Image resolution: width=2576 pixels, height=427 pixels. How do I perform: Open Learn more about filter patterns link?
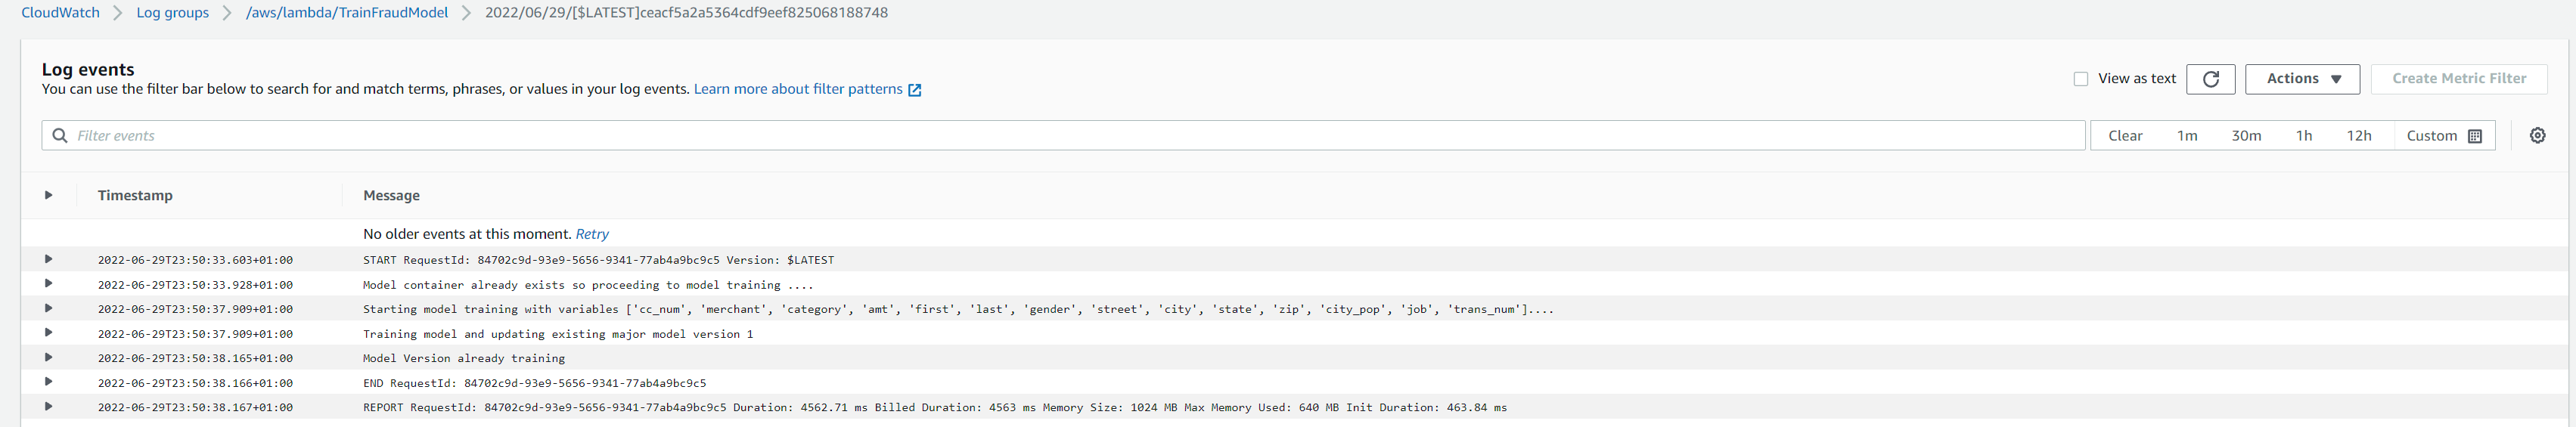click(798, 89)
